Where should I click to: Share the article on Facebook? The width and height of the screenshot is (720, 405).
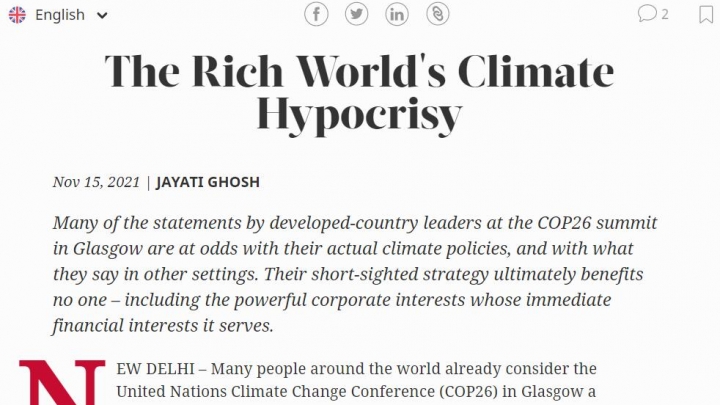coord(316,14)
